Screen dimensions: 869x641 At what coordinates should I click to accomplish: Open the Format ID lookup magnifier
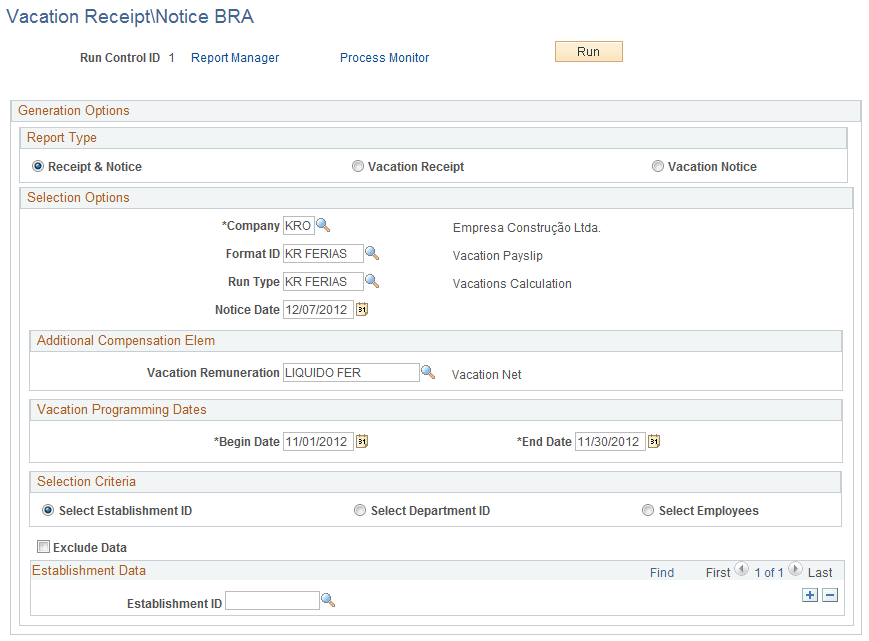(372, 254)
